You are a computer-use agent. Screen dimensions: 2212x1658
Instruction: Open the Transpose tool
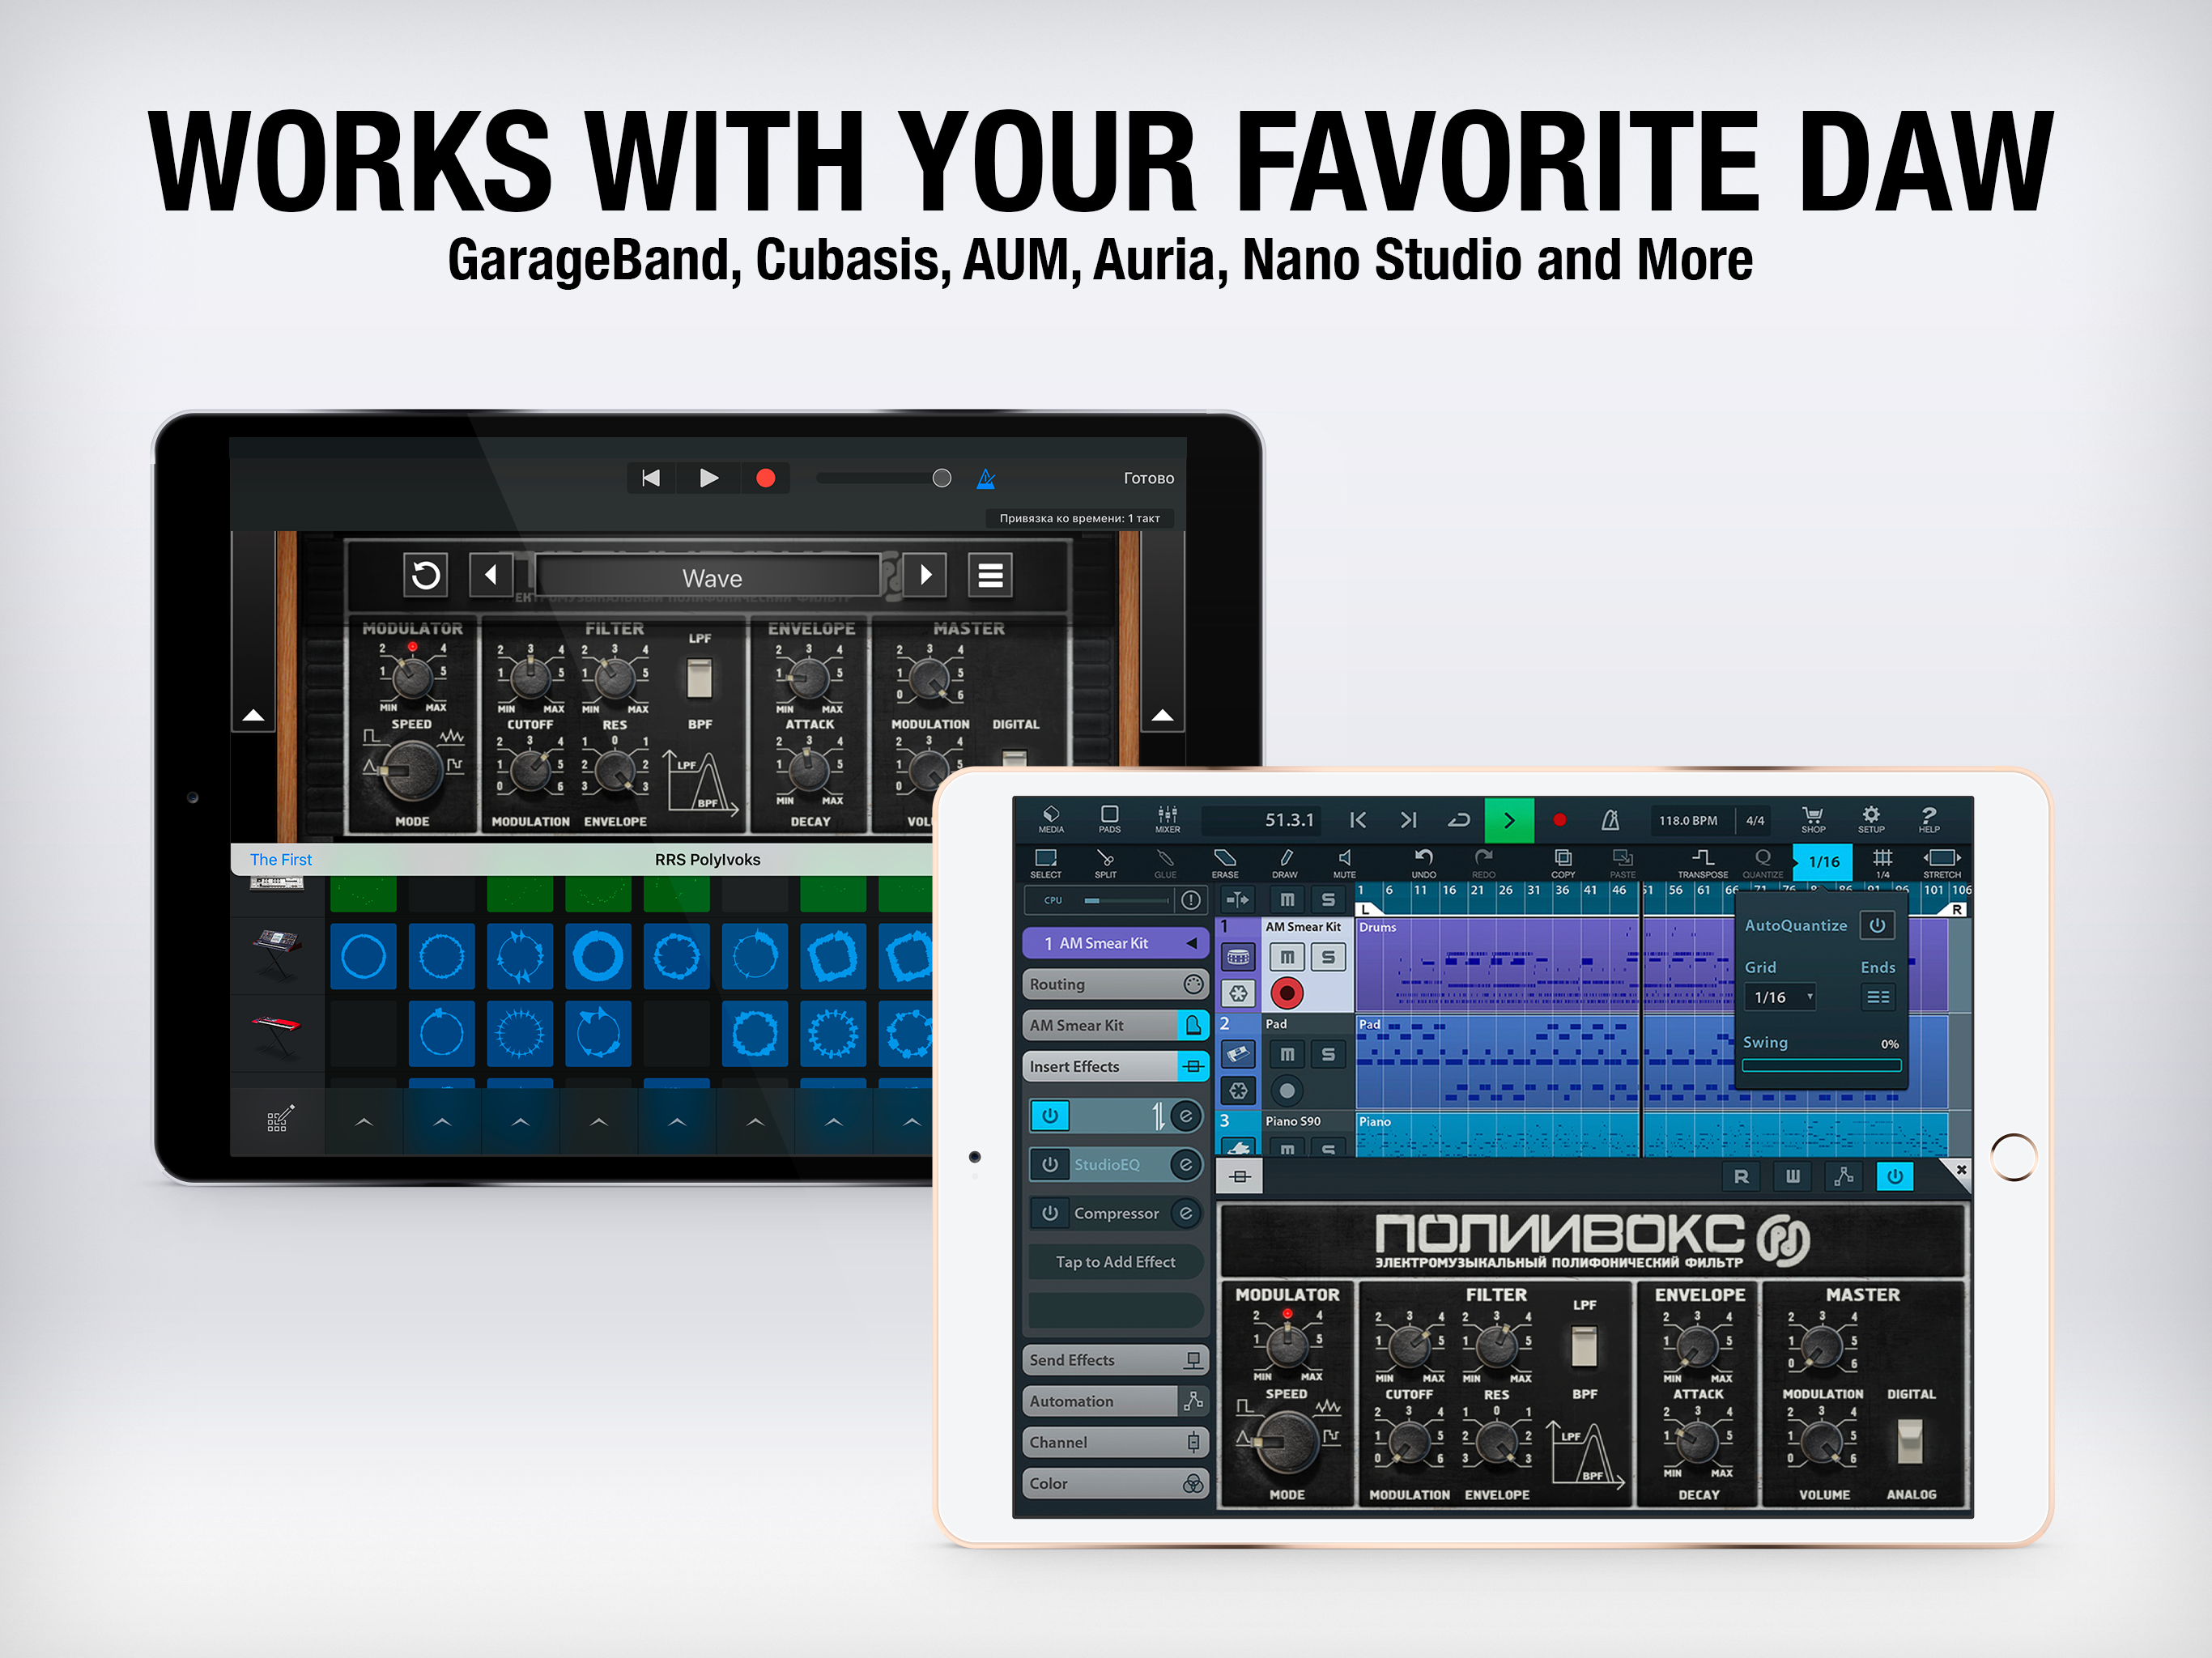tap(1702, 862)
